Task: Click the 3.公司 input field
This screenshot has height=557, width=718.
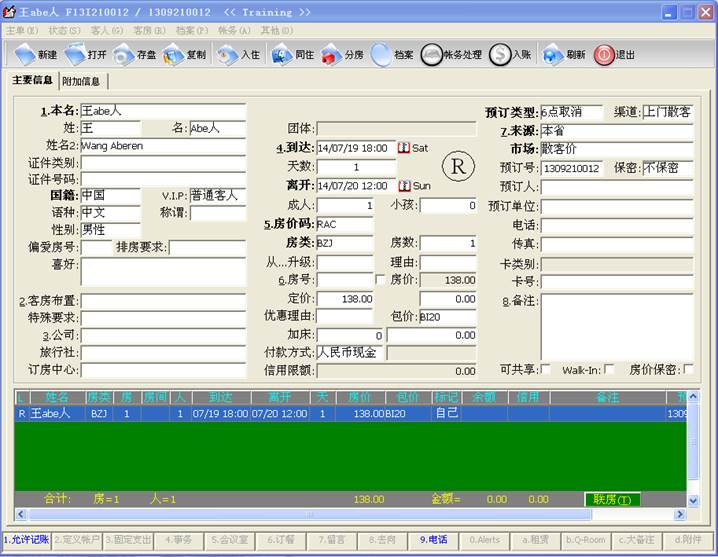Action: 163,335
